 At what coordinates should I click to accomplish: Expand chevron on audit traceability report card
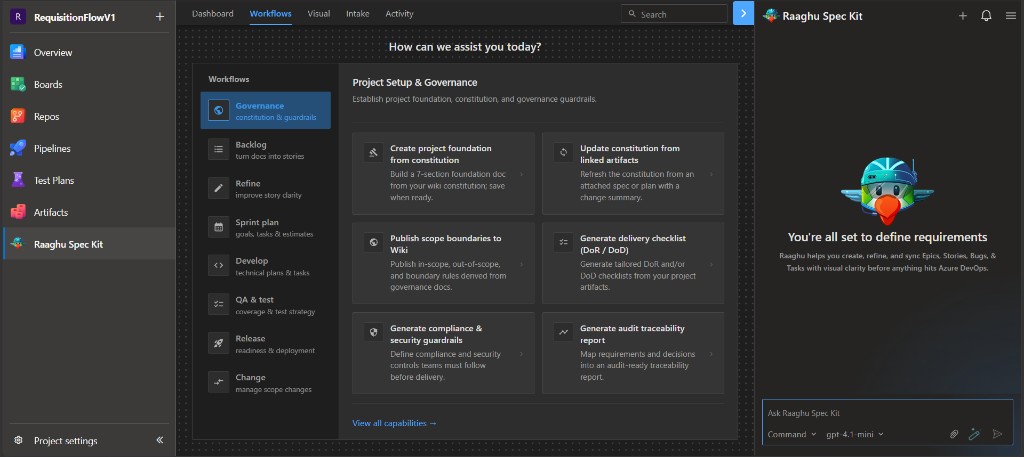[711, 354]
